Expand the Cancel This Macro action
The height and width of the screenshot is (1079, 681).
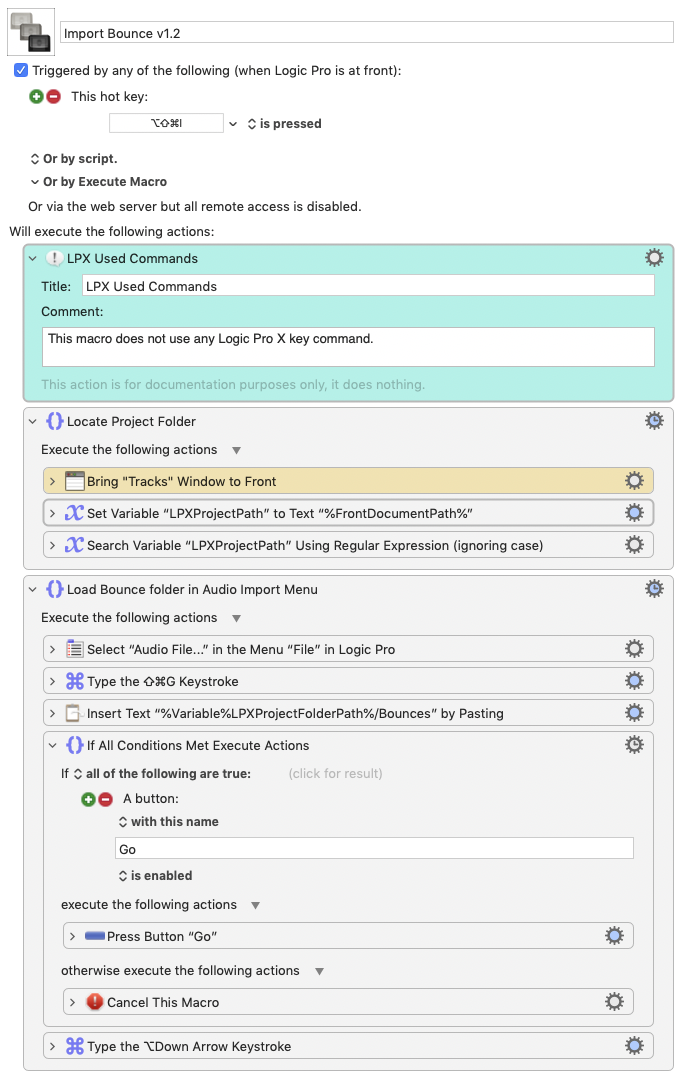tap(72, 1003)
